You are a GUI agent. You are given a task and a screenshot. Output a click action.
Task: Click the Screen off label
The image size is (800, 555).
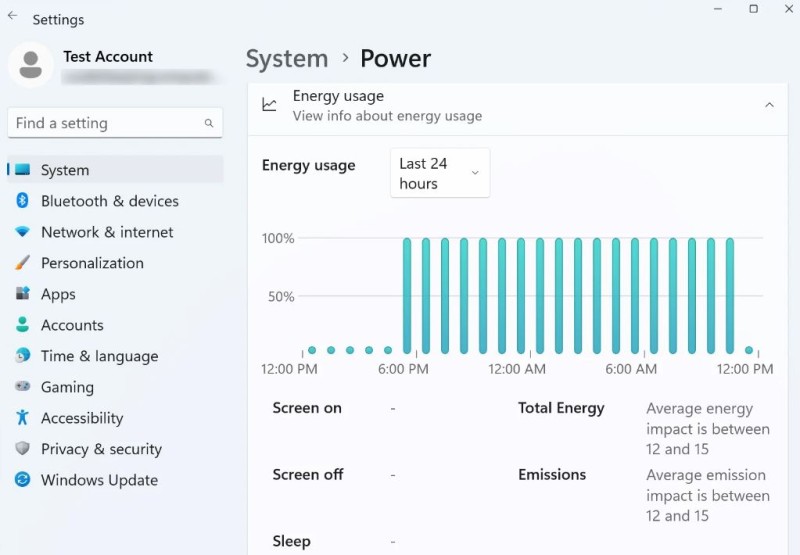(x=308, y=474)
